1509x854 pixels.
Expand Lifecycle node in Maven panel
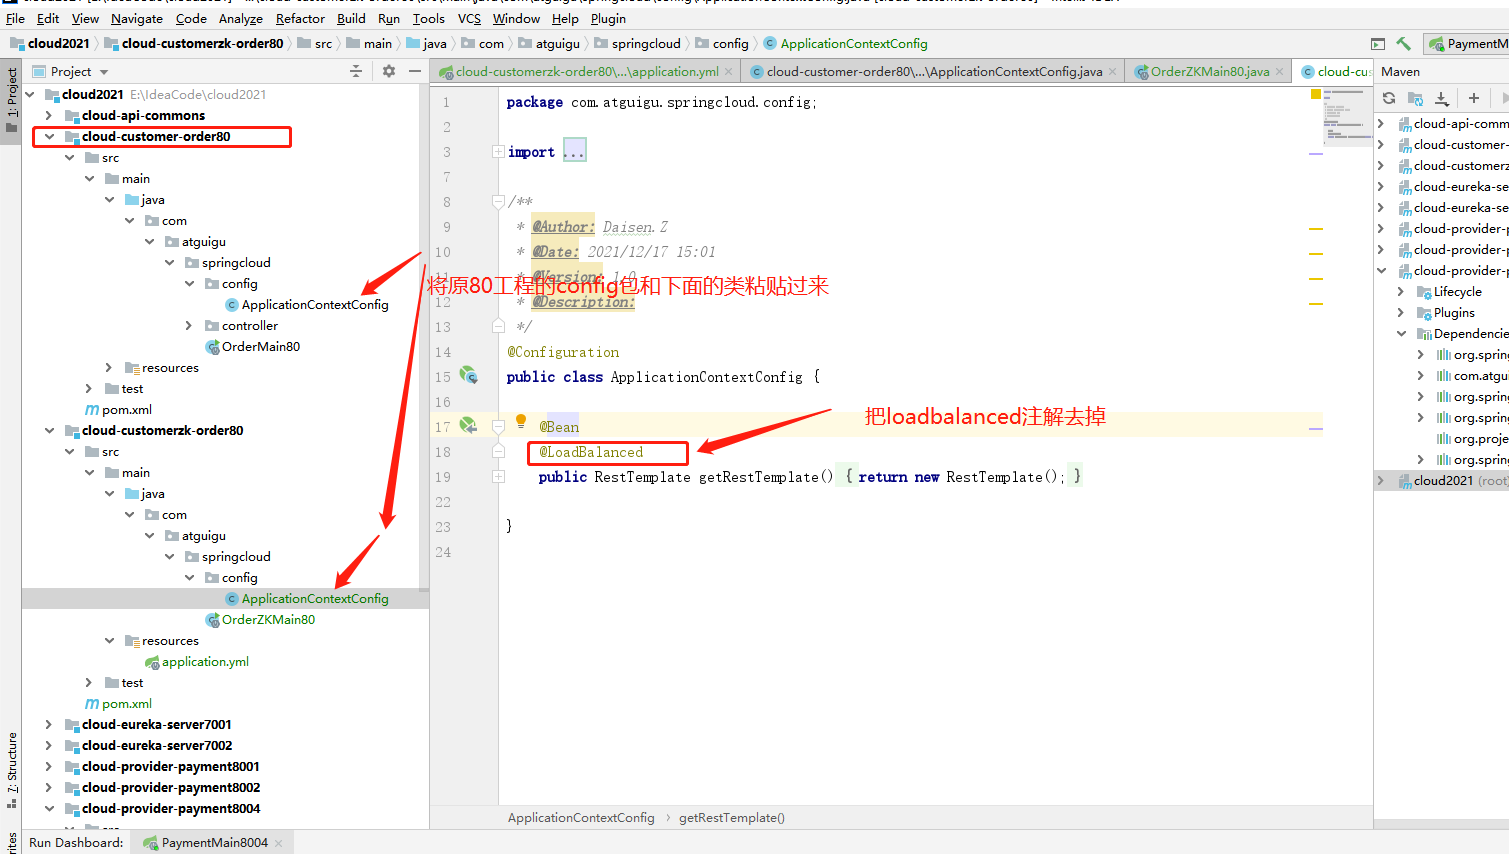click(x=1401, y=291)
